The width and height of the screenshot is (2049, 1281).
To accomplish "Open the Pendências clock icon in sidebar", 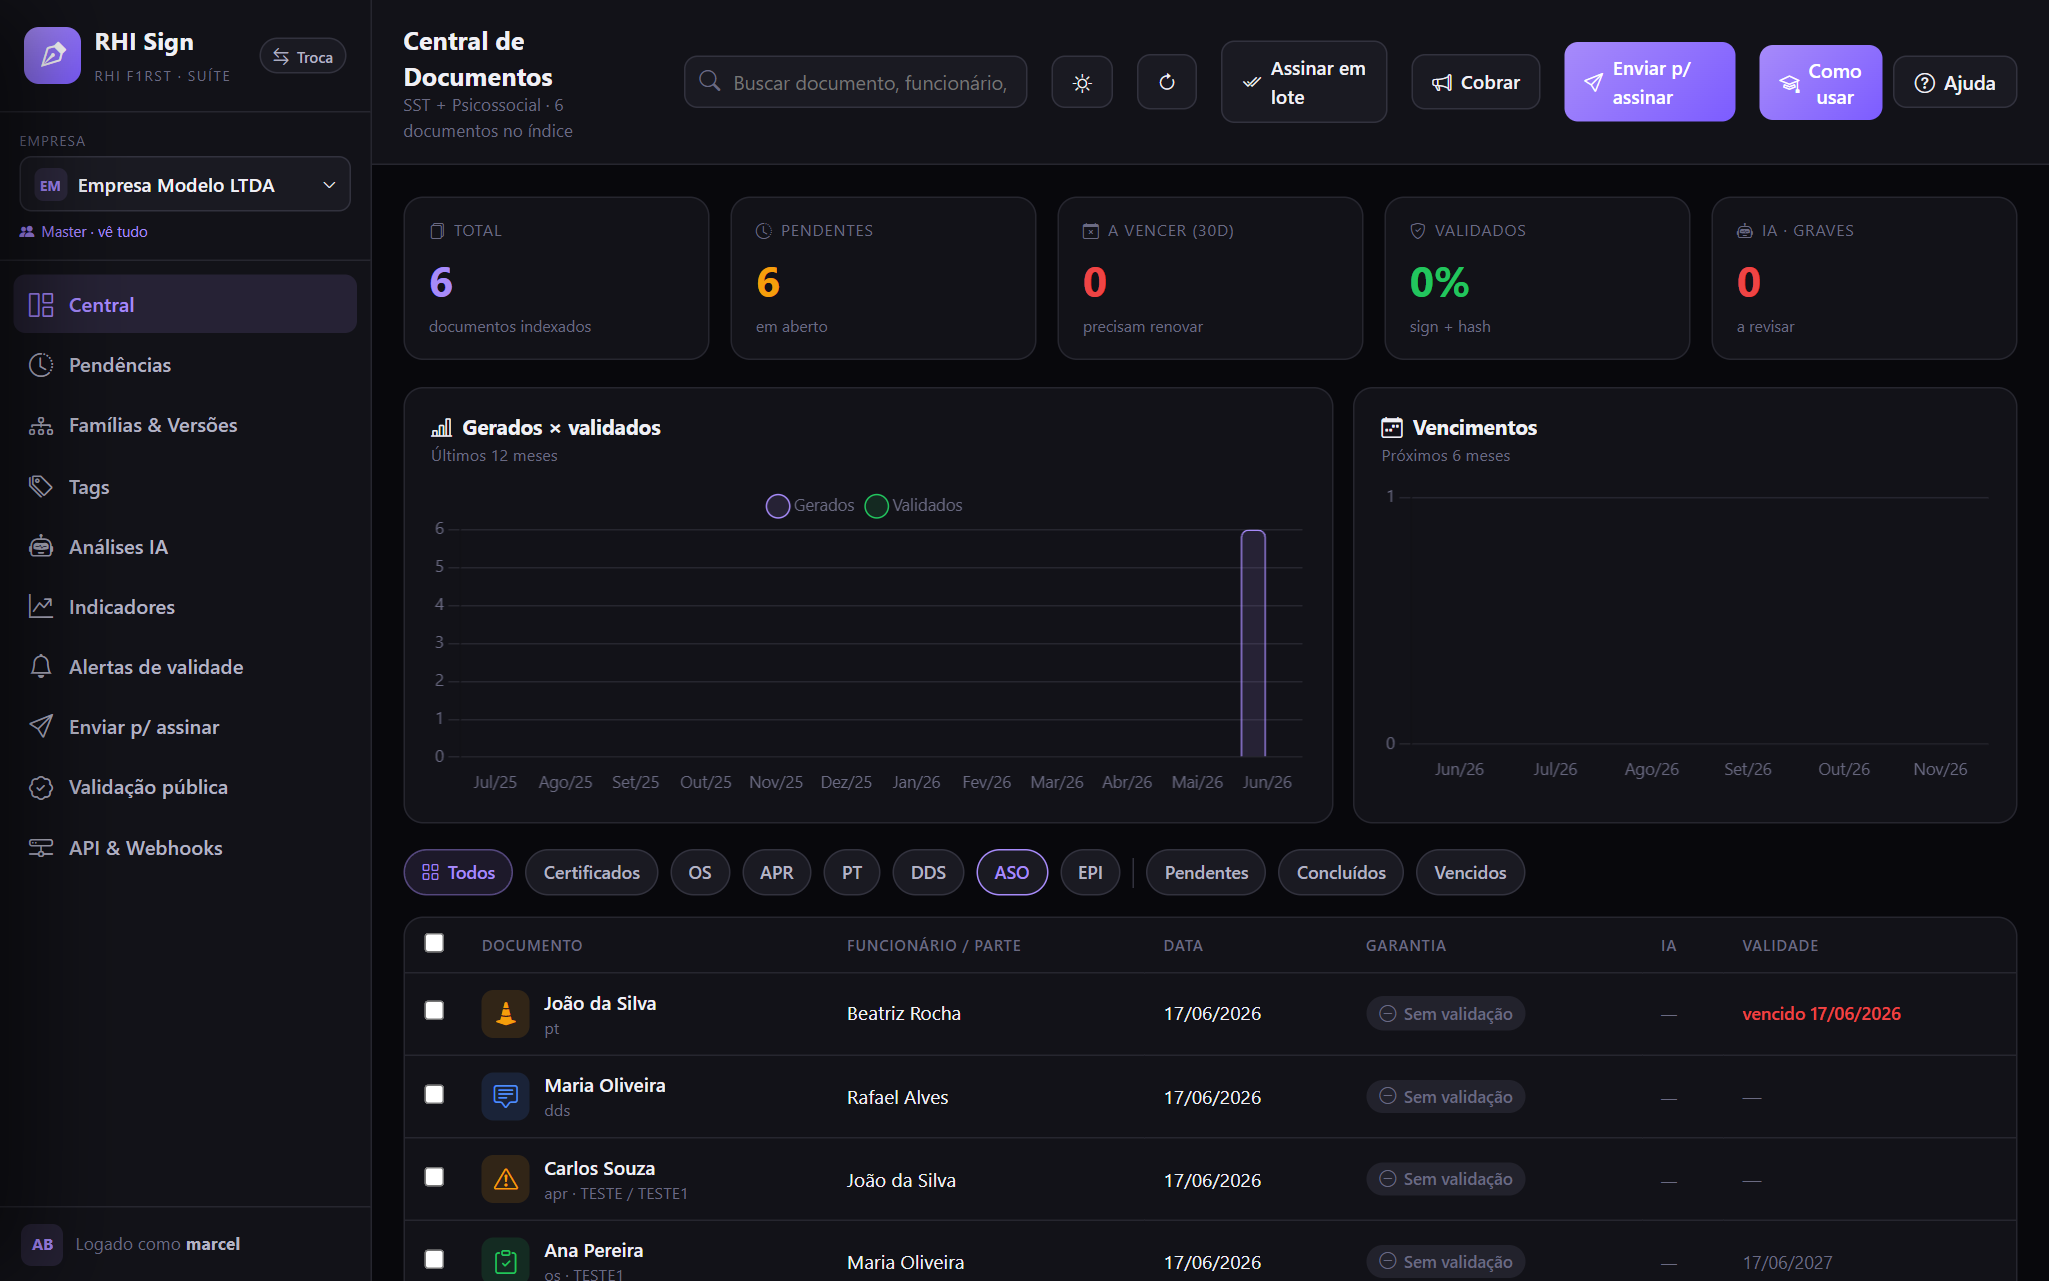I will pos(41,365).
